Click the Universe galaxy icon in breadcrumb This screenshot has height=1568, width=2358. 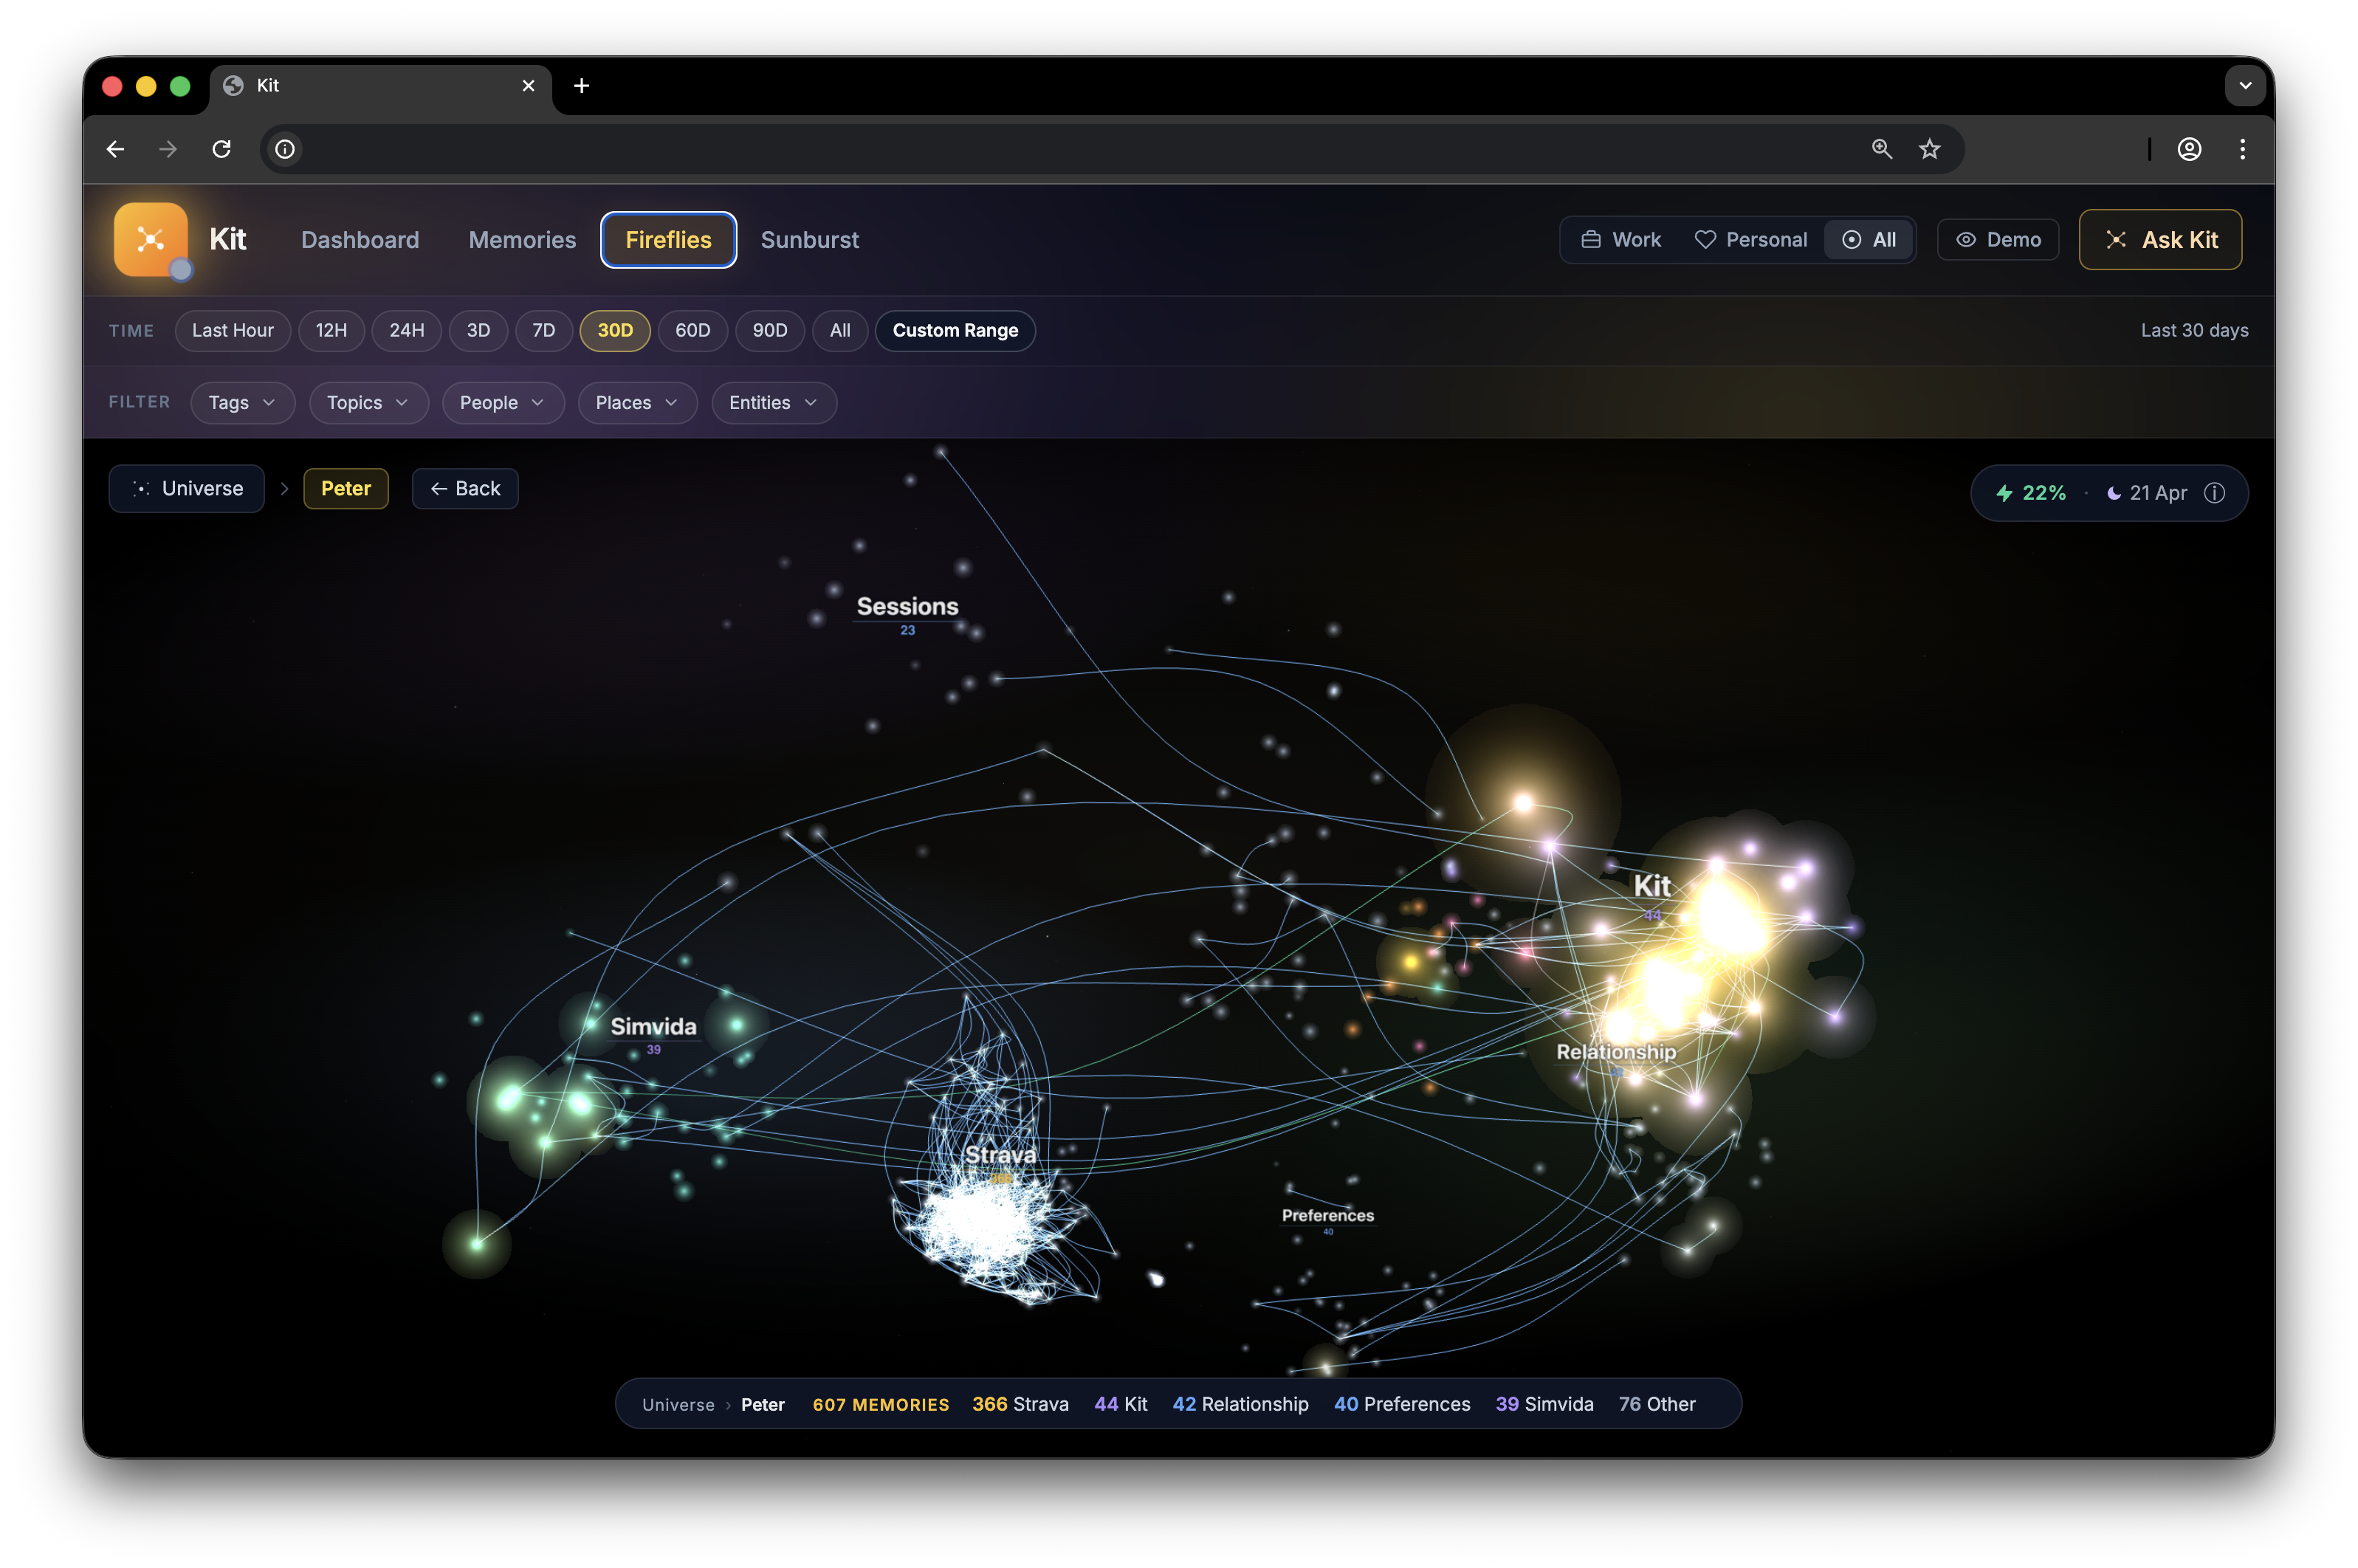[141, 488]
